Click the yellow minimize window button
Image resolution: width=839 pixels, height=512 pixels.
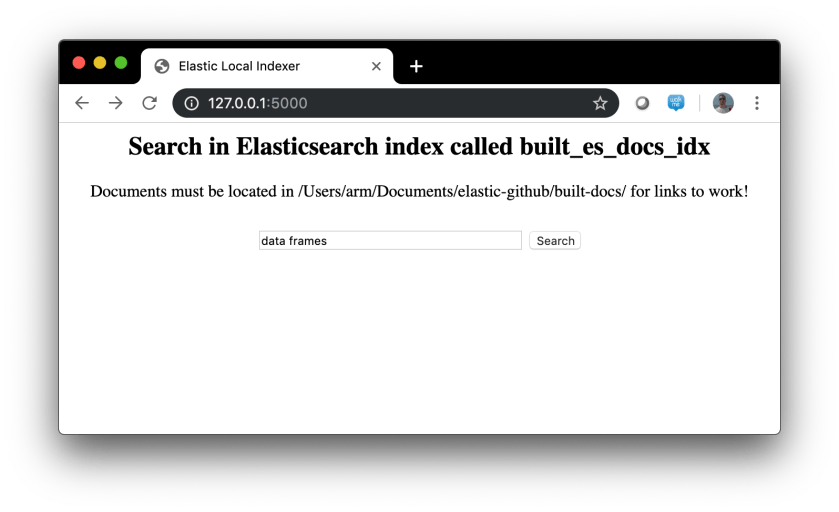pos(100,63)
